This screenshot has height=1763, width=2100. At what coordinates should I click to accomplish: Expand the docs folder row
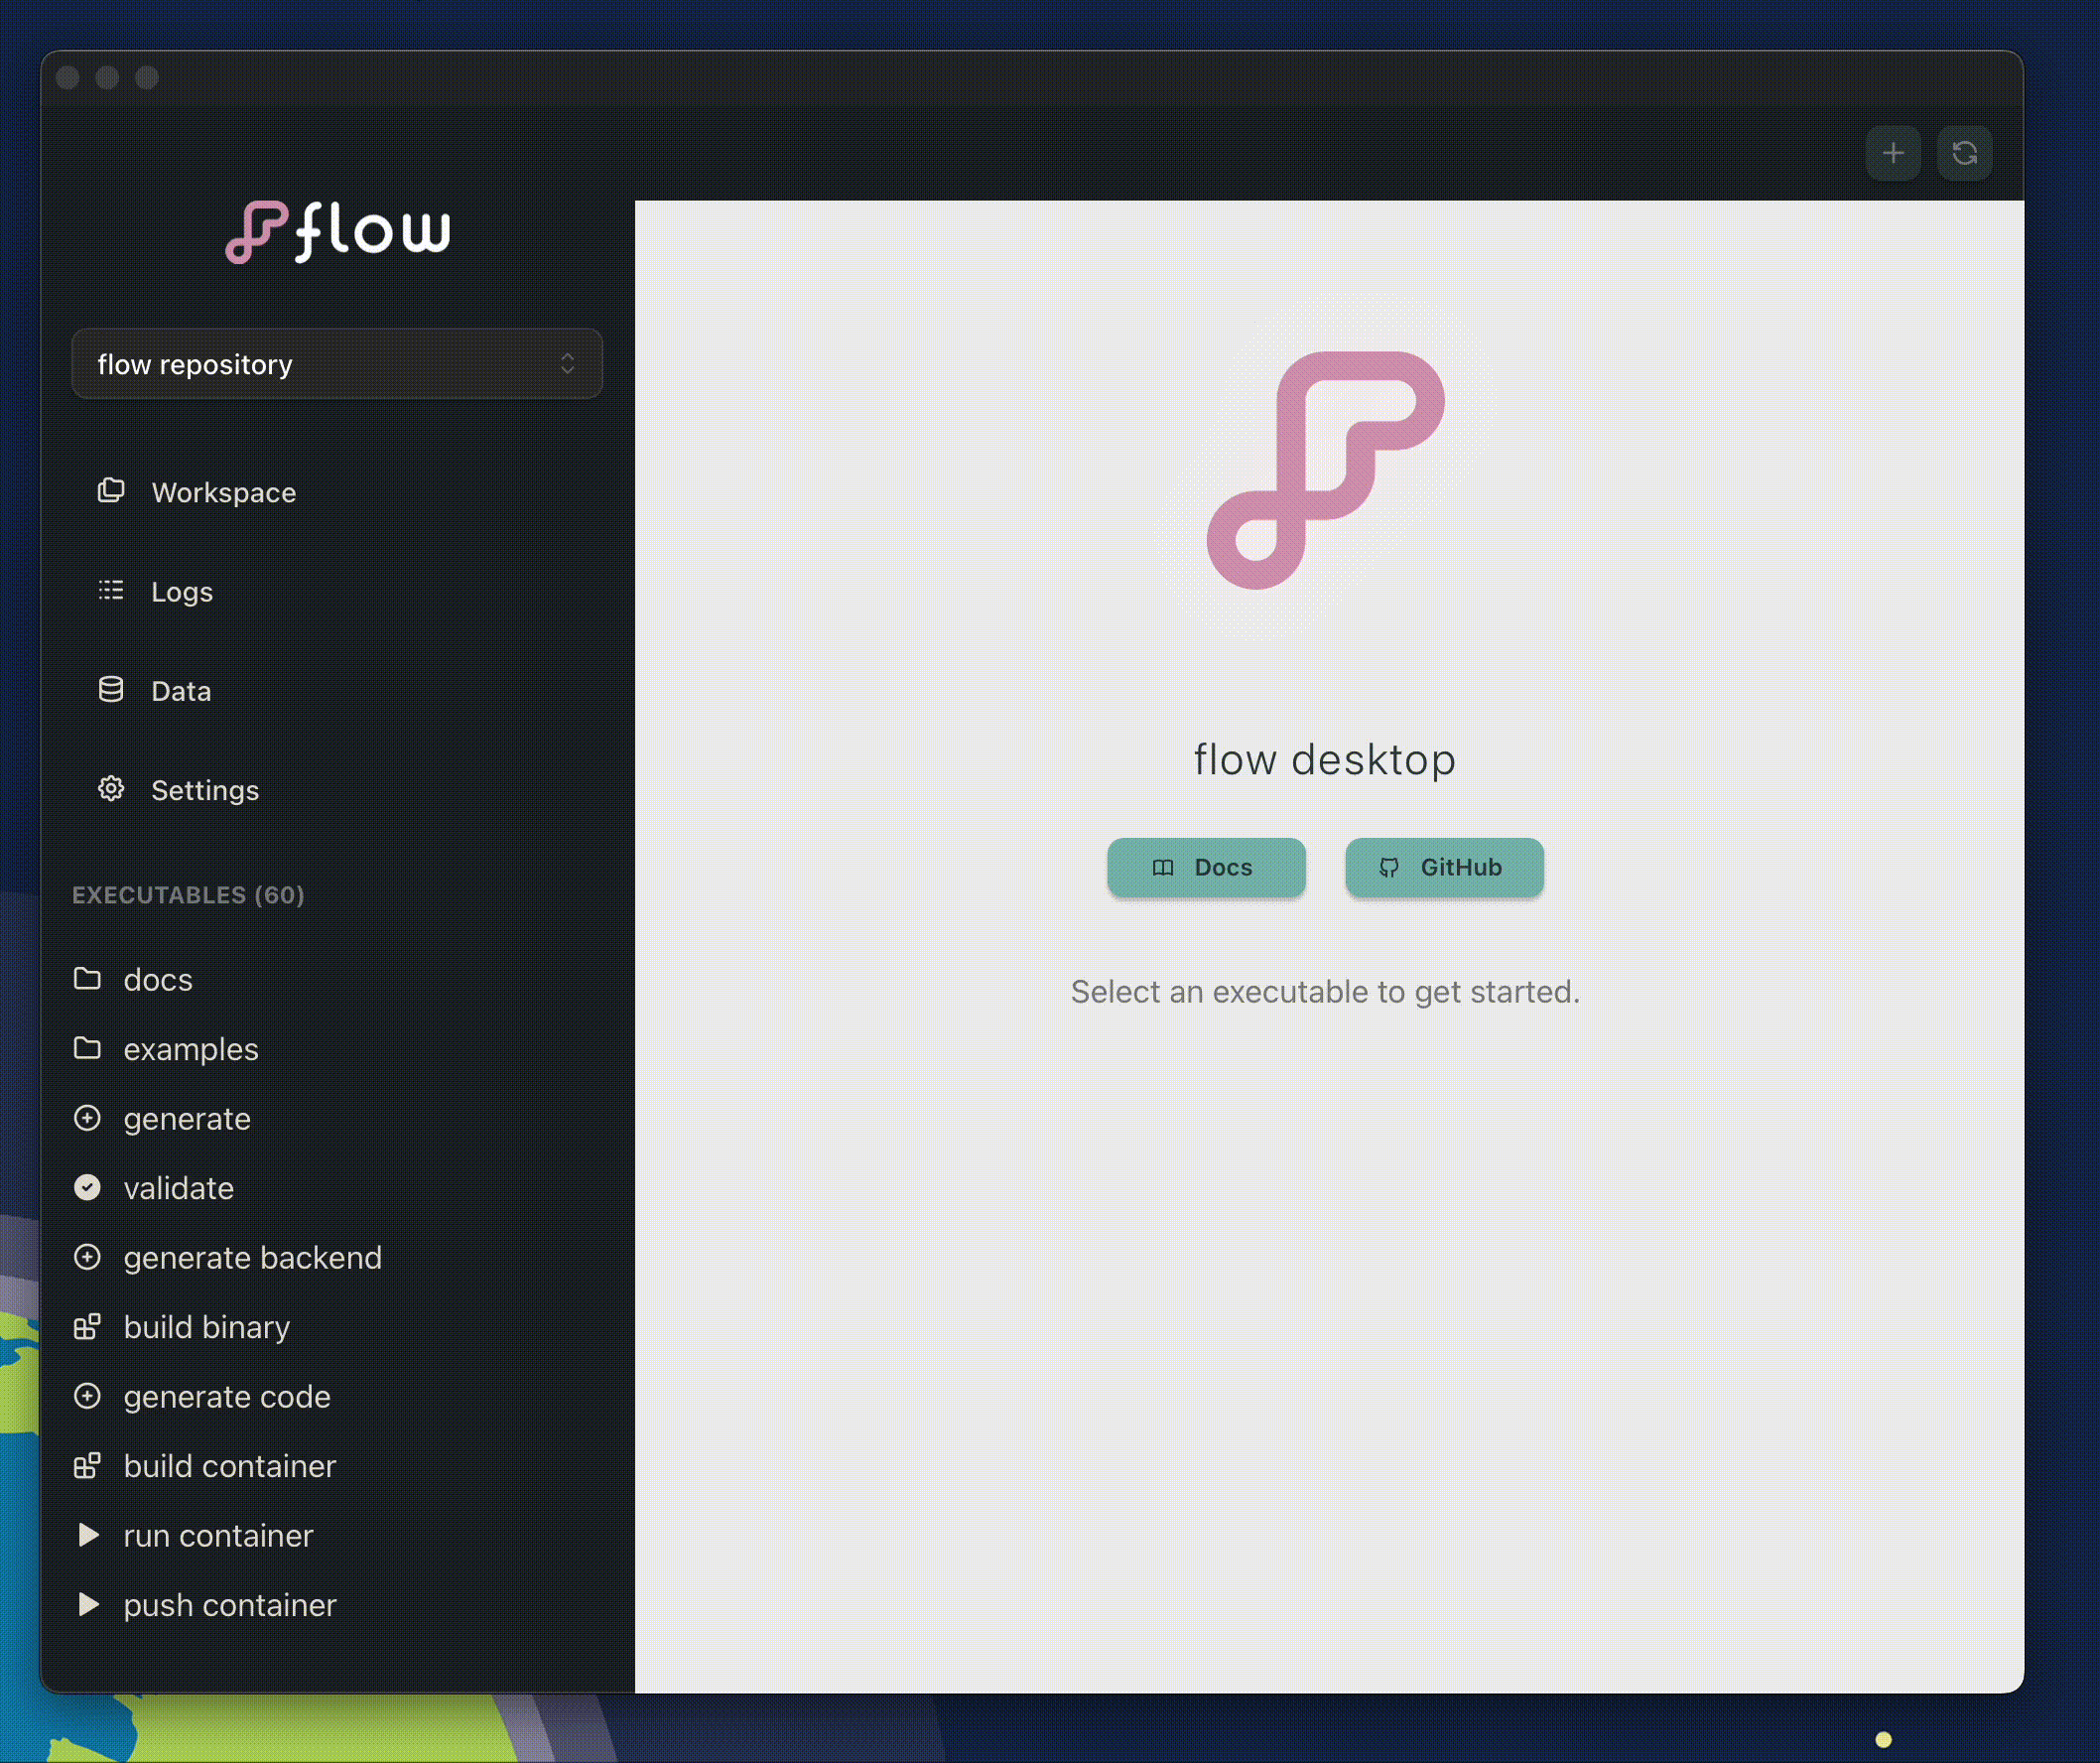click(337, 979)
